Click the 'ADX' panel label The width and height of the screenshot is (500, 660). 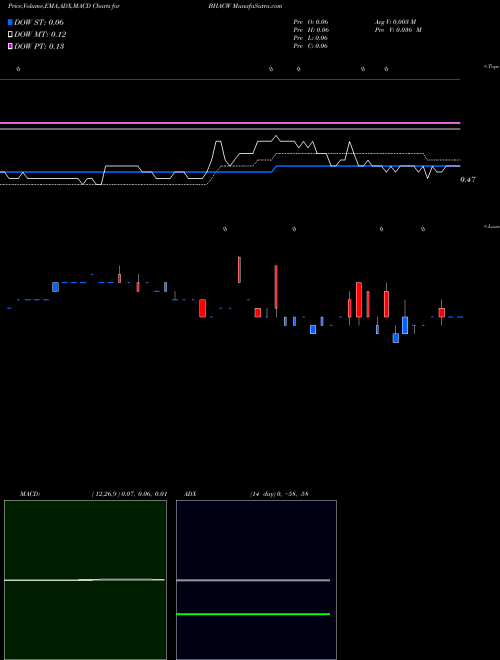coord(190,494)
